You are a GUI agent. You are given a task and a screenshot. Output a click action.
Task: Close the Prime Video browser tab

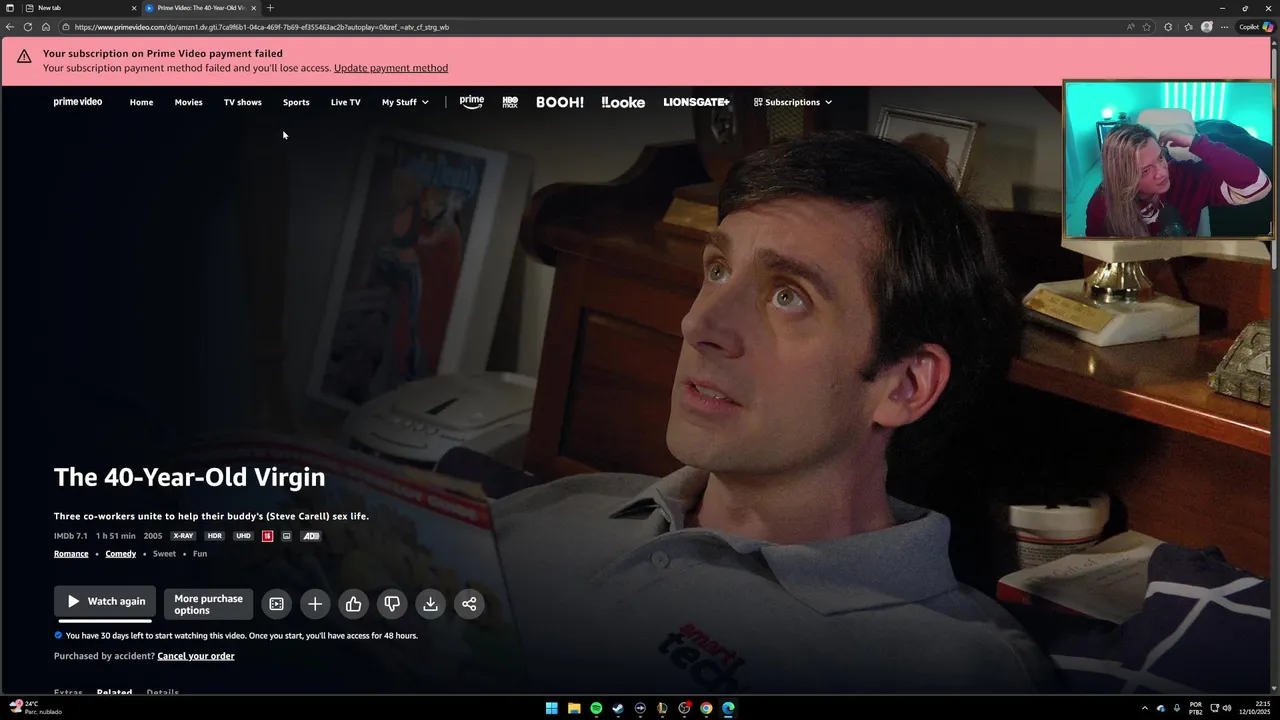pos(254,8)
